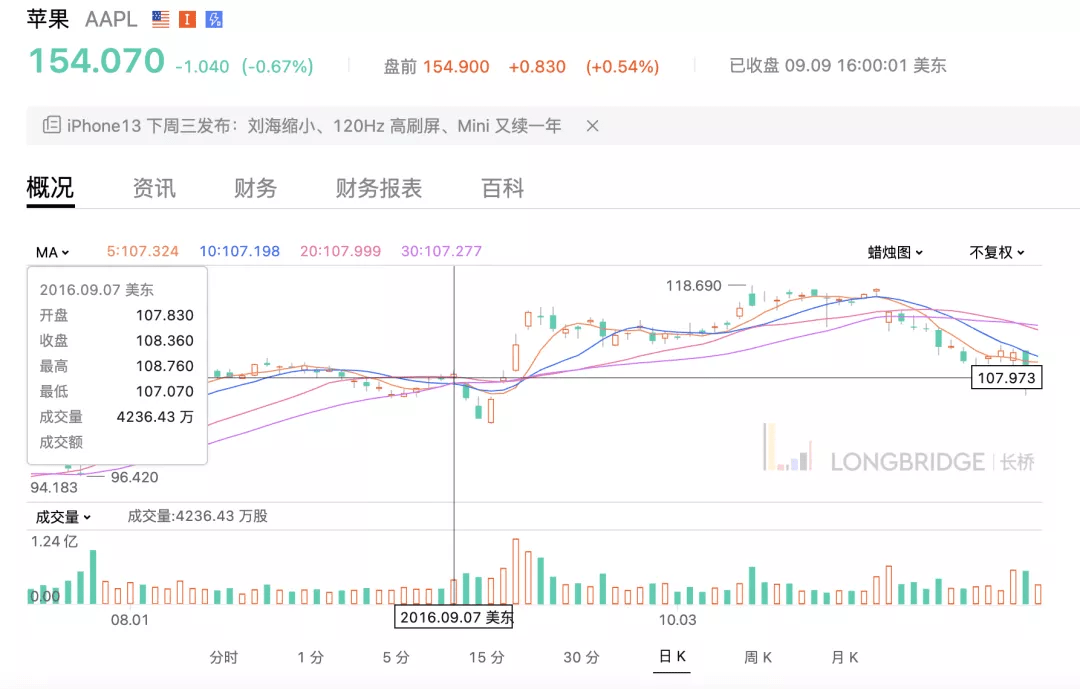This screenshot has width=1080, height=689.
Task: Open the 财务报表 tab
Action: 379,188
